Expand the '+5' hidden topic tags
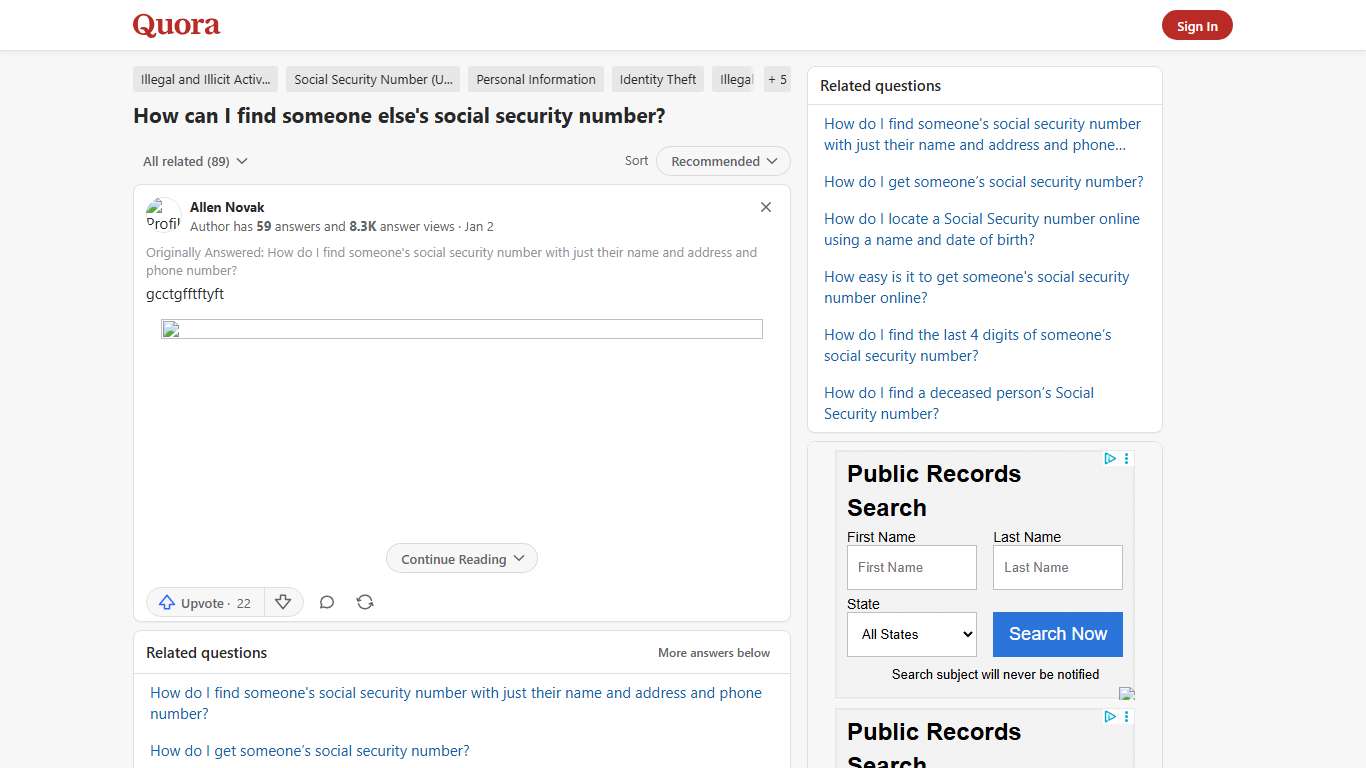 (777, 79)
